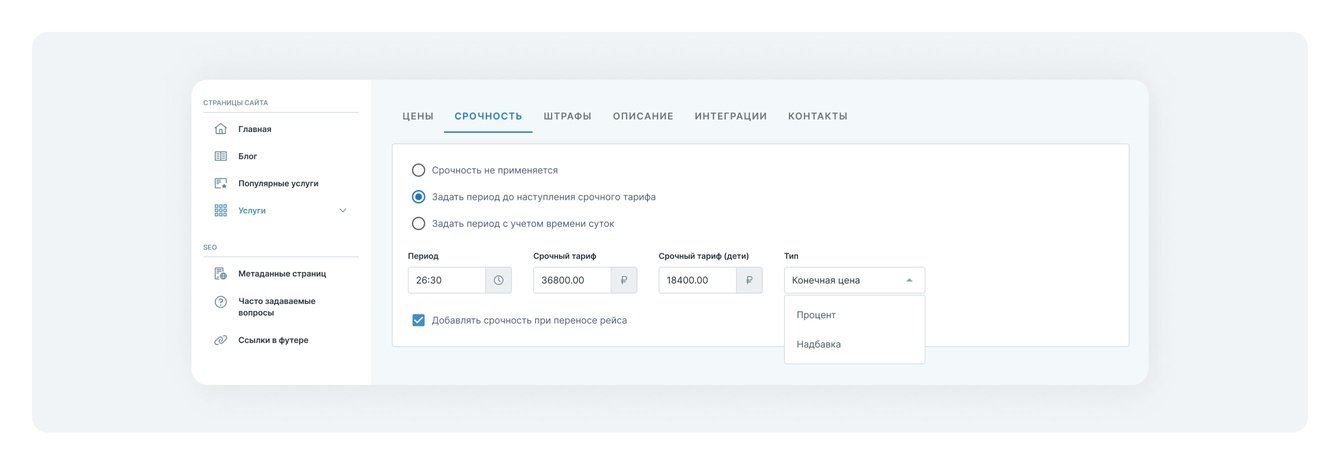
Task: Click the icon beside Популярные услуги
Action: tap(221, 183)
